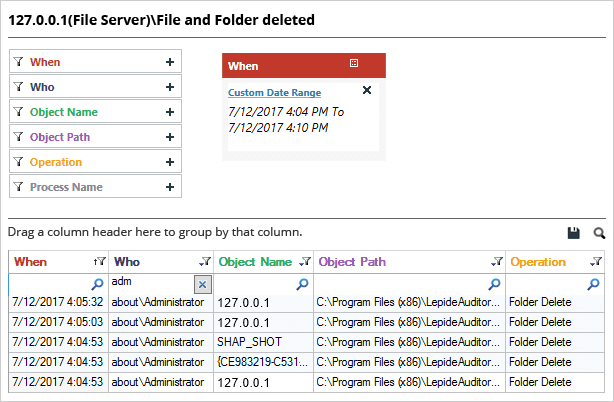The image size is (614, 402).
Task: Open the Custom Date Range link
Action: [274, 93]
